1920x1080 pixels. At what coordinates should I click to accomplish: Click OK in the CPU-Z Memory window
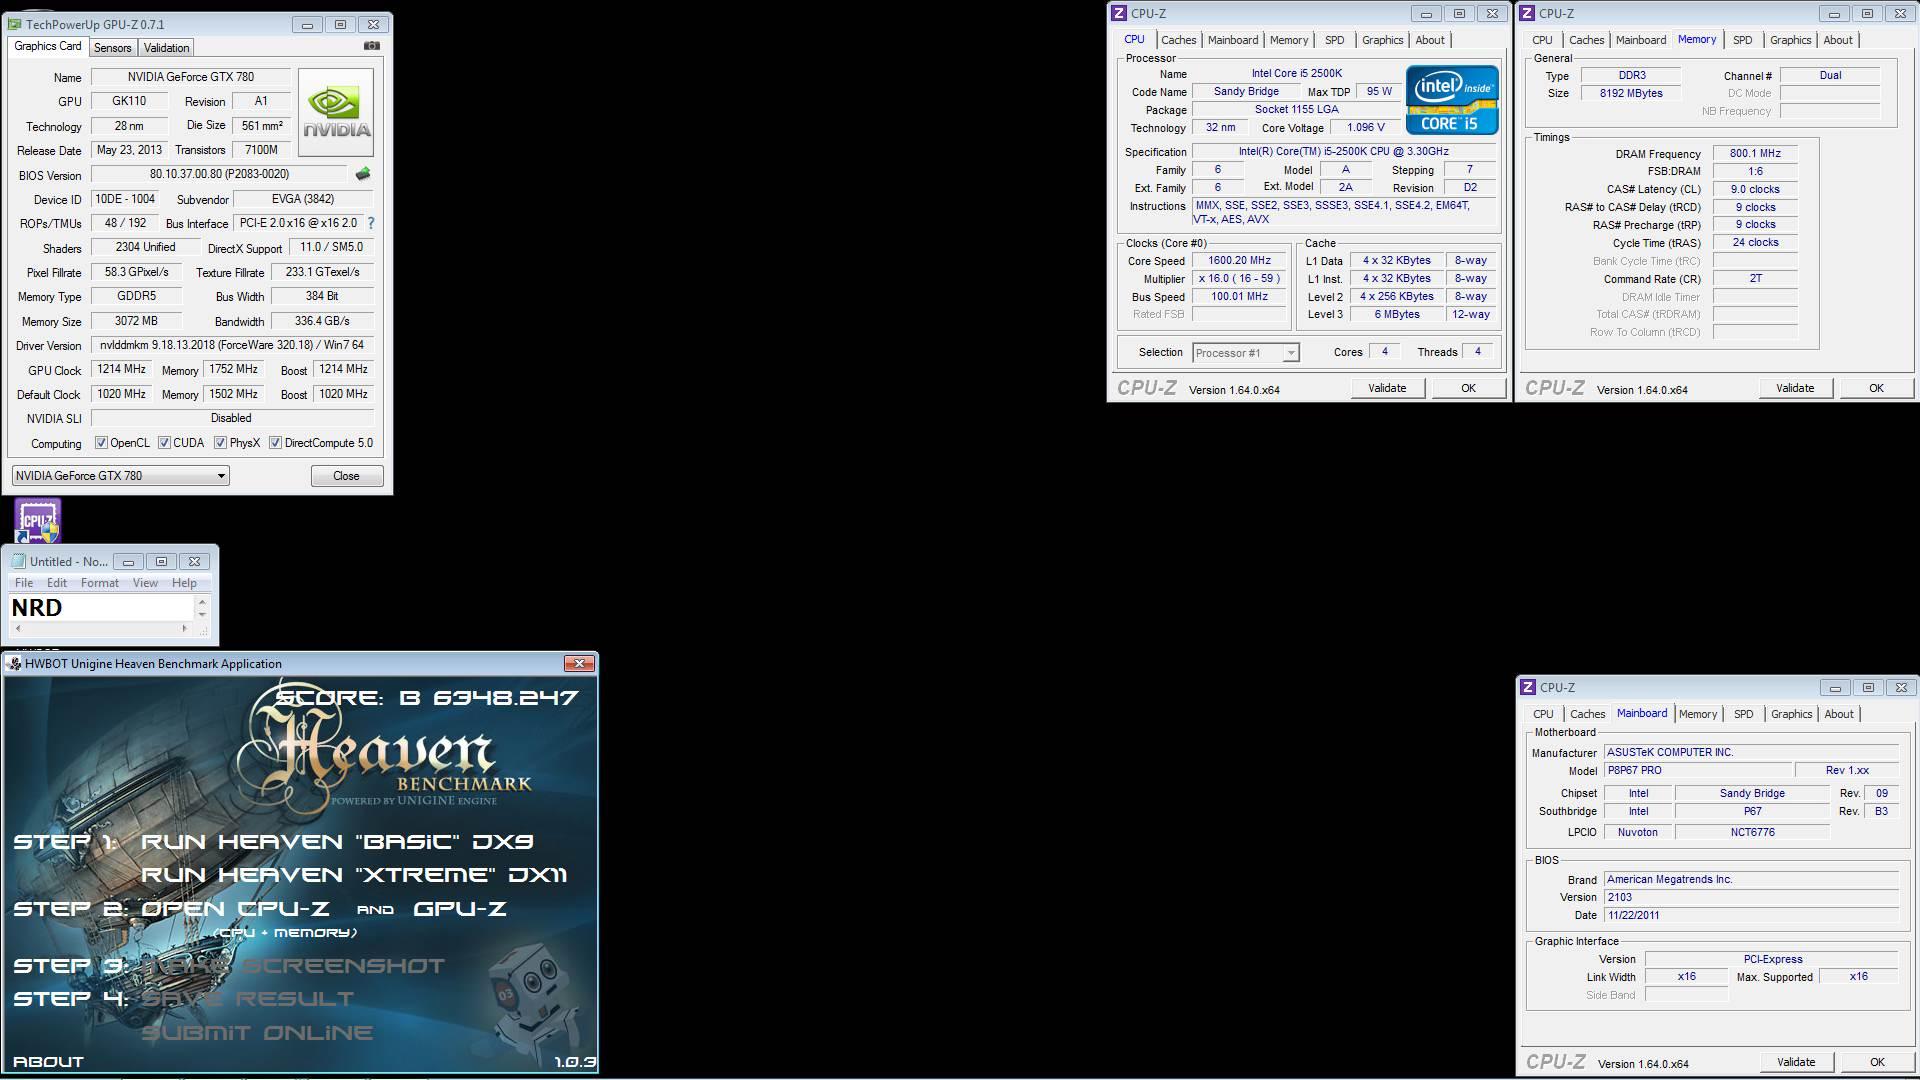tap(1876, 388)
